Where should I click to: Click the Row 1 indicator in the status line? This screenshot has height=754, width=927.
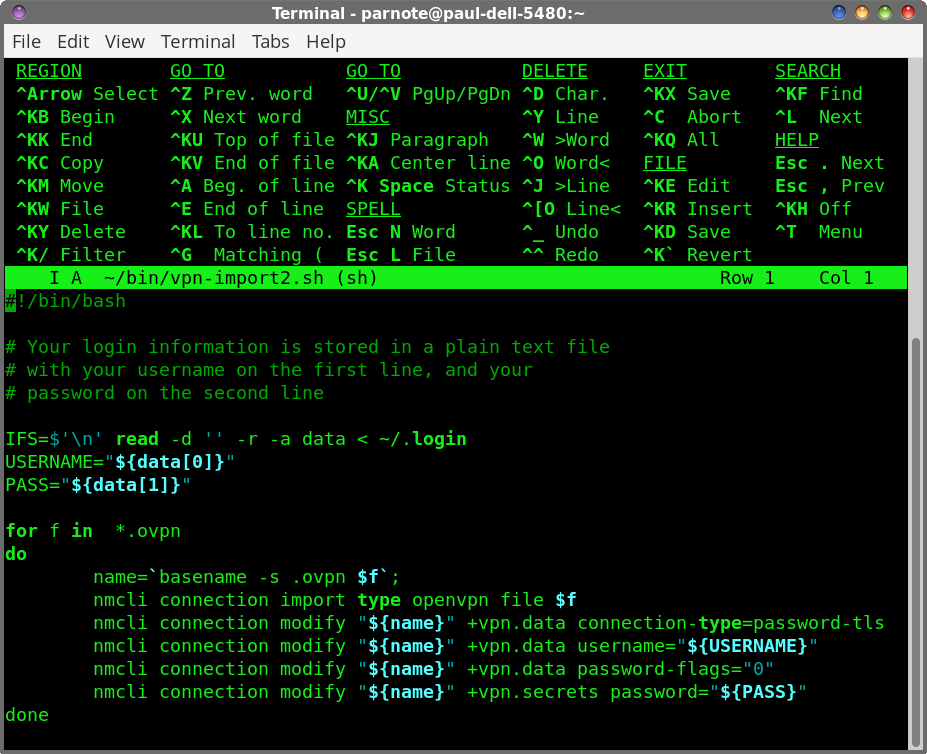747,278
